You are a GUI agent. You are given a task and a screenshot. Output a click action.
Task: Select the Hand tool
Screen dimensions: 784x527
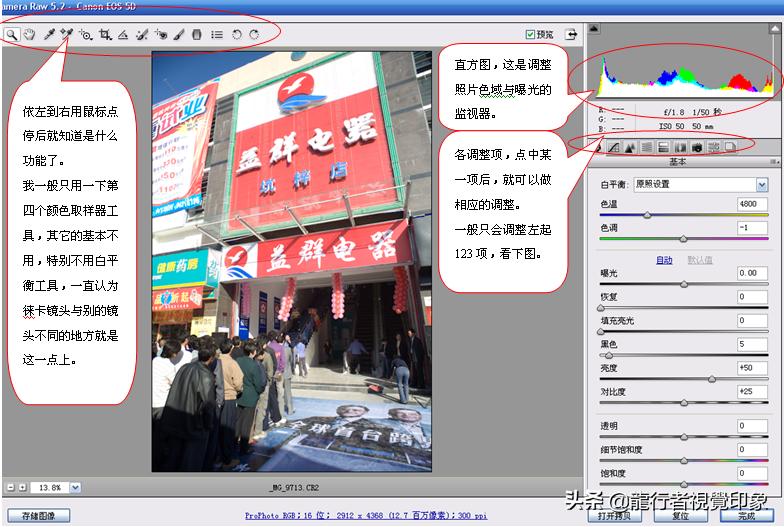click(30, 34)
